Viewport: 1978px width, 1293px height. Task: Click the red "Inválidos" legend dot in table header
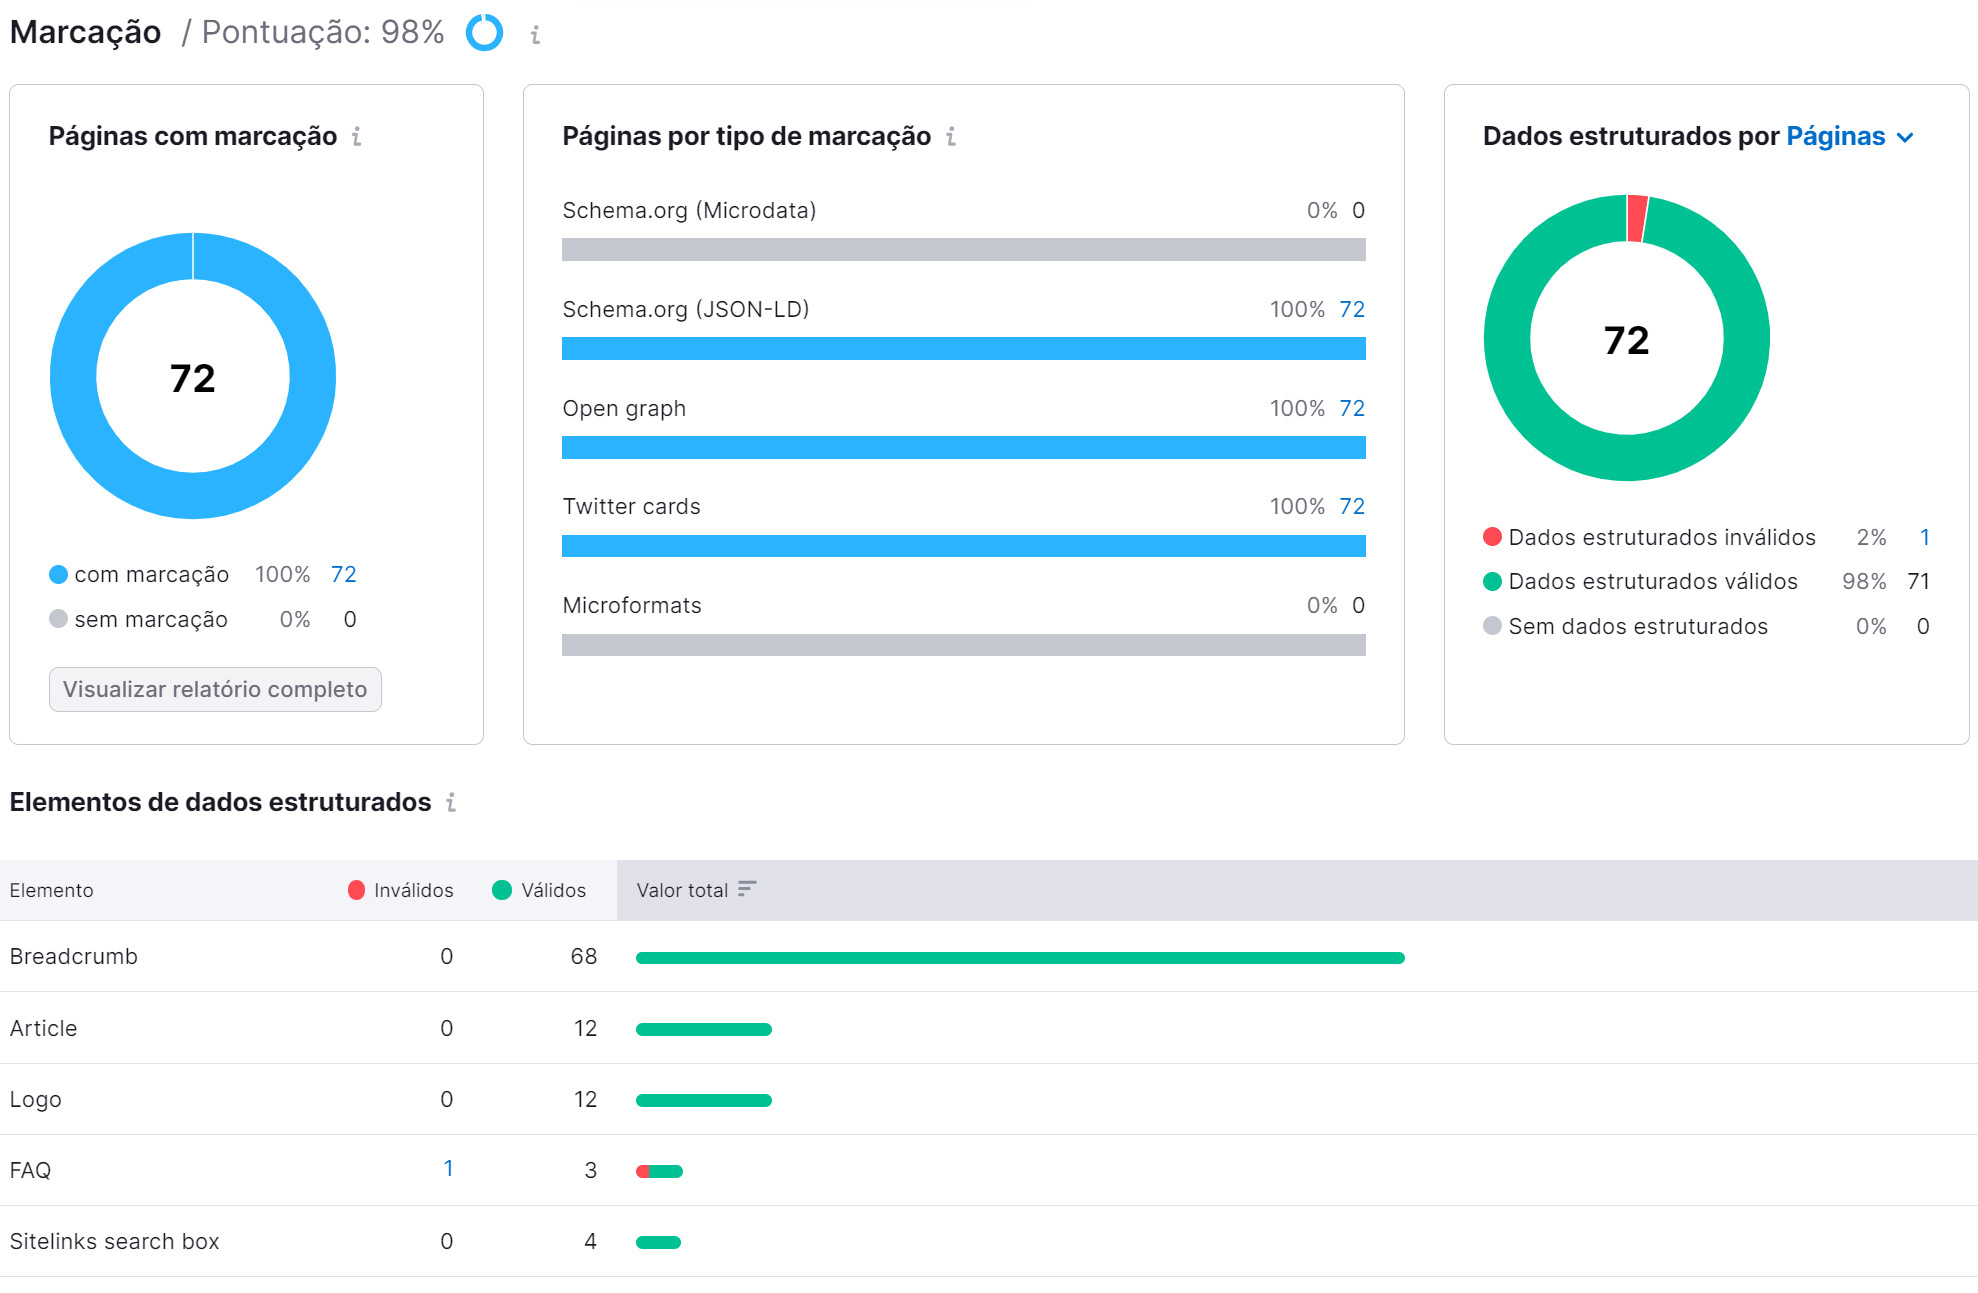pyautogui.click(x=356, y=889)
